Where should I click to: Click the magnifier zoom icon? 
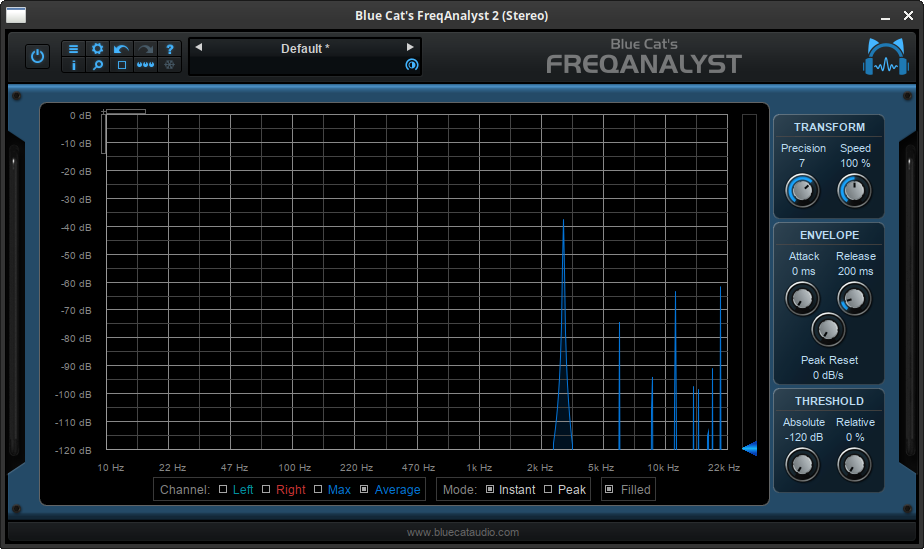pos(97,65)
